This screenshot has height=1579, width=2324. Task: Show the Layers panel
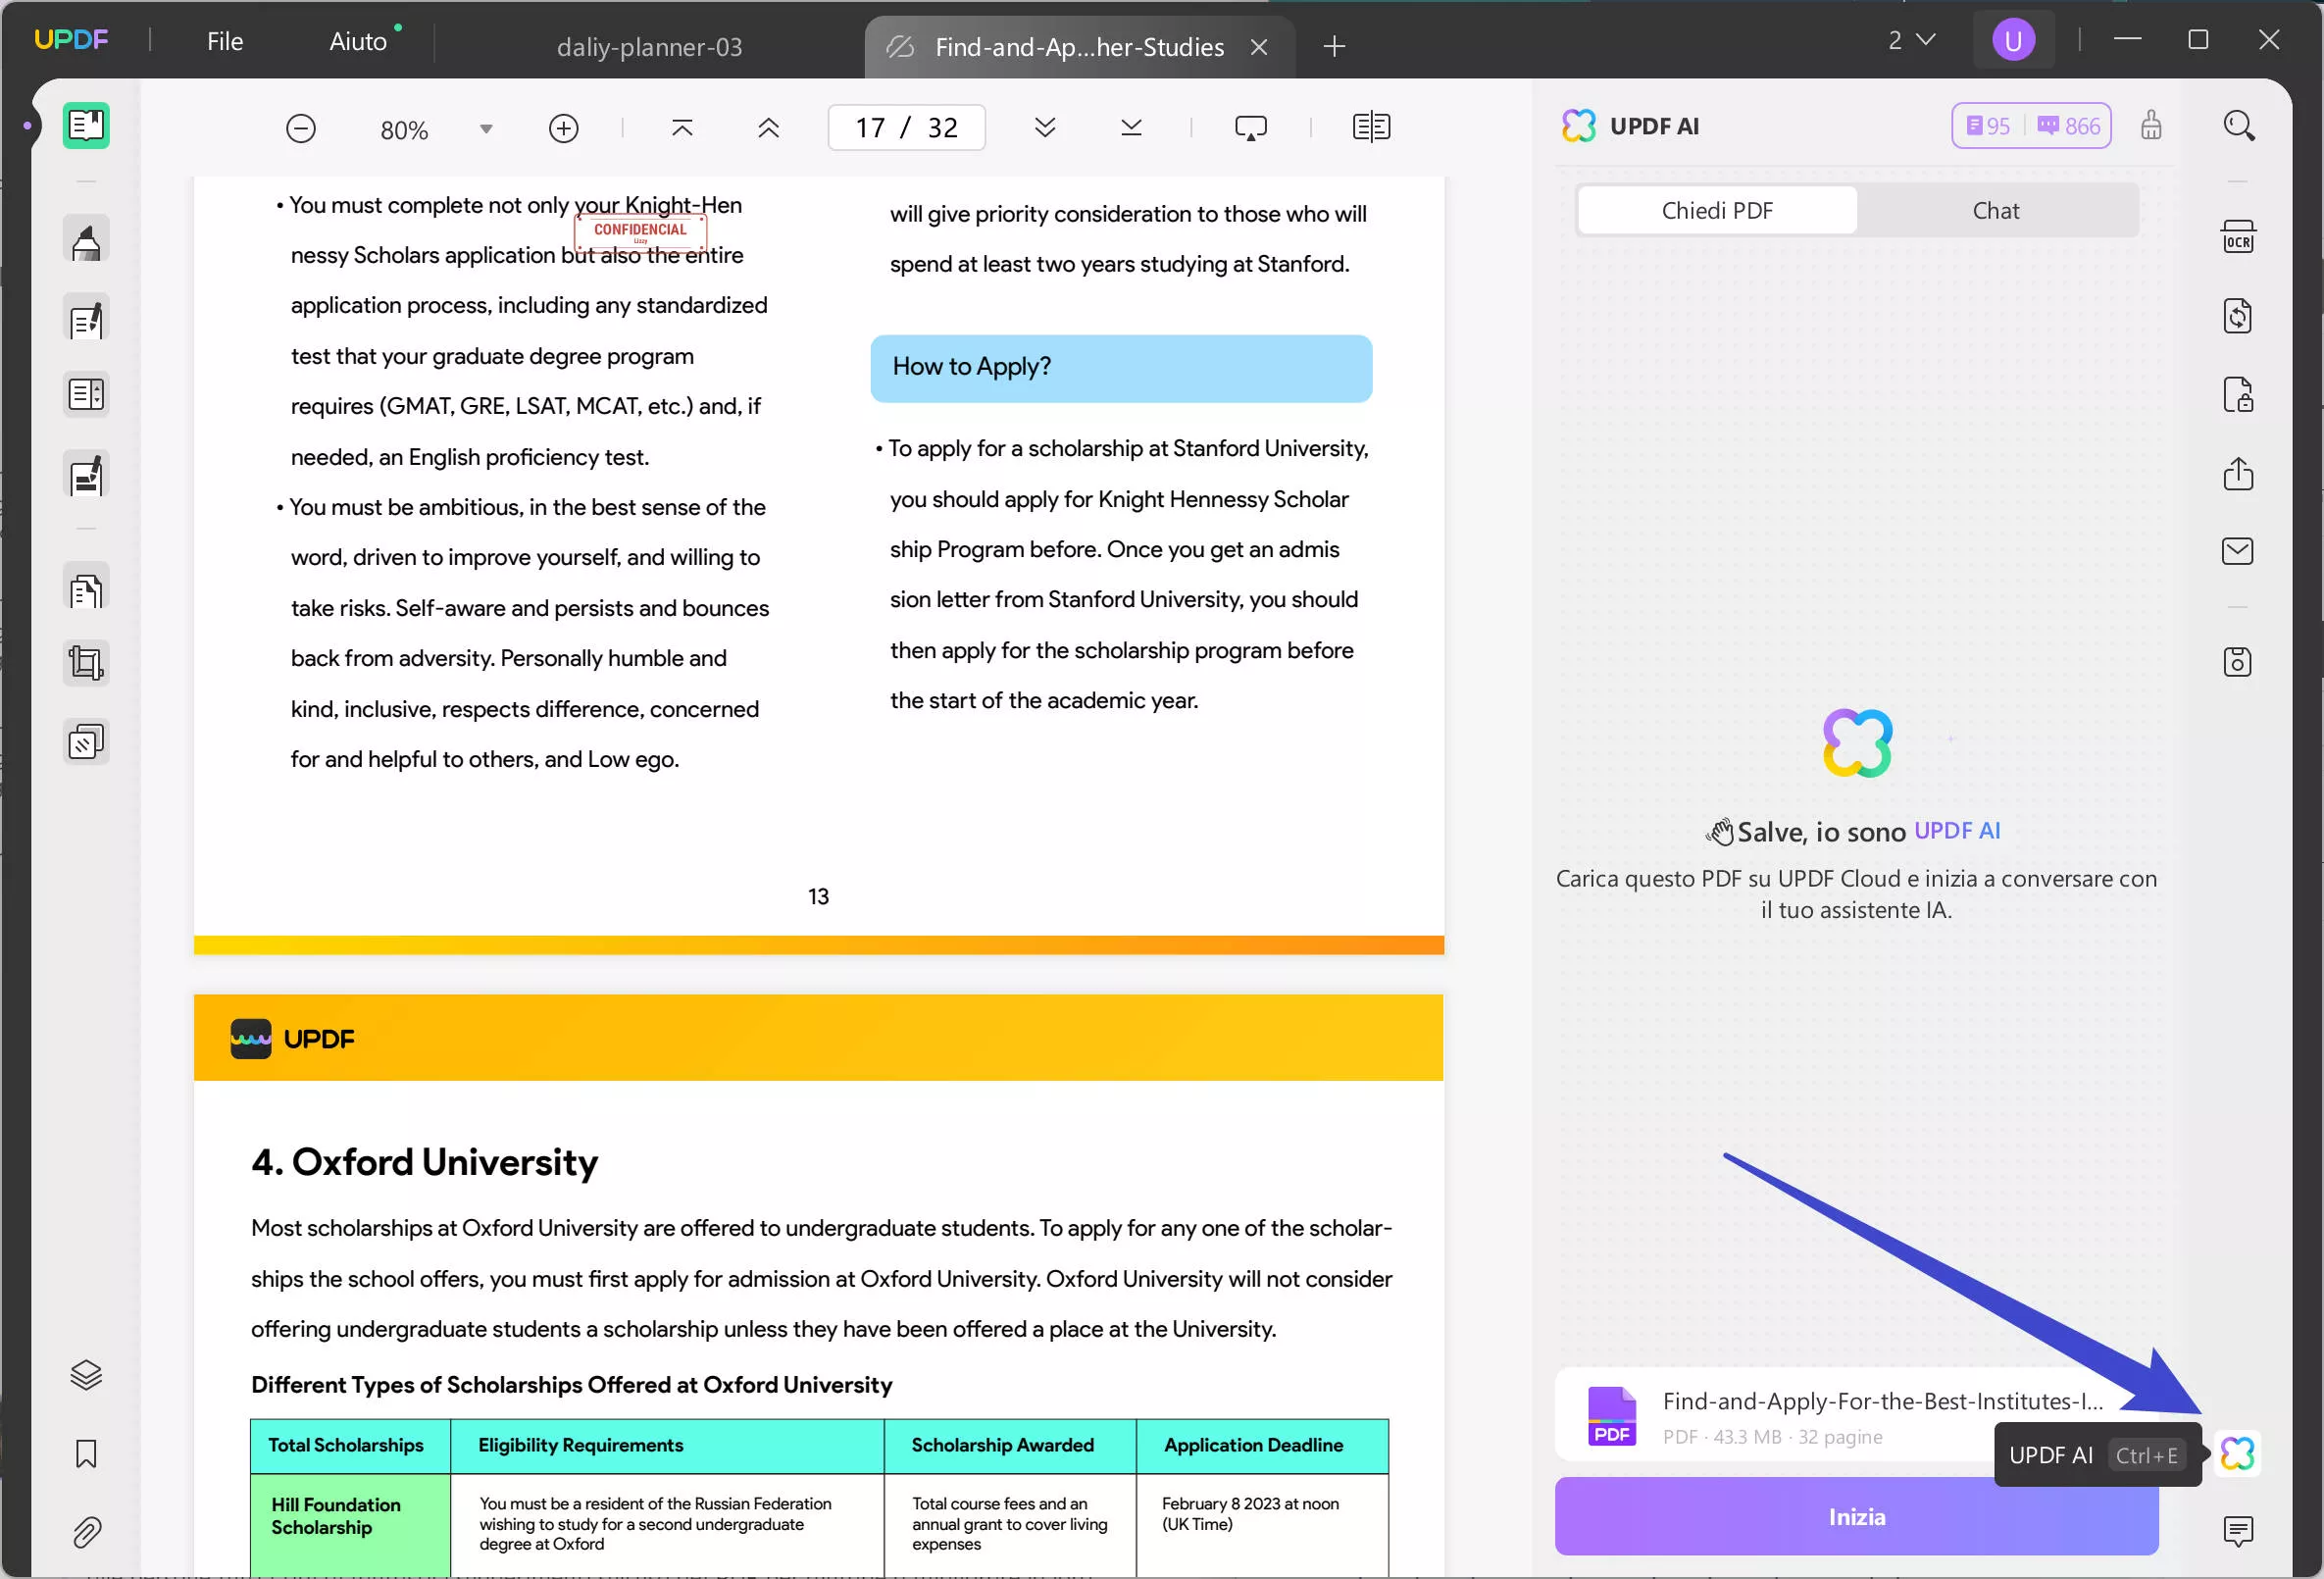click(86, 1375)
